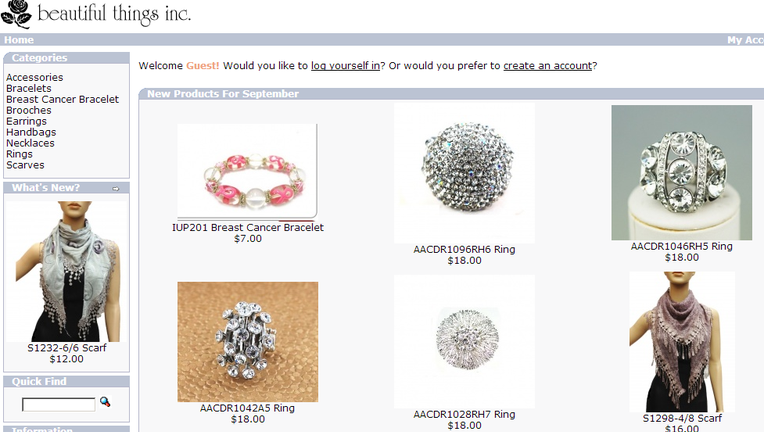Open the Breast Cancer Bracelet category

tap(62, 99)
